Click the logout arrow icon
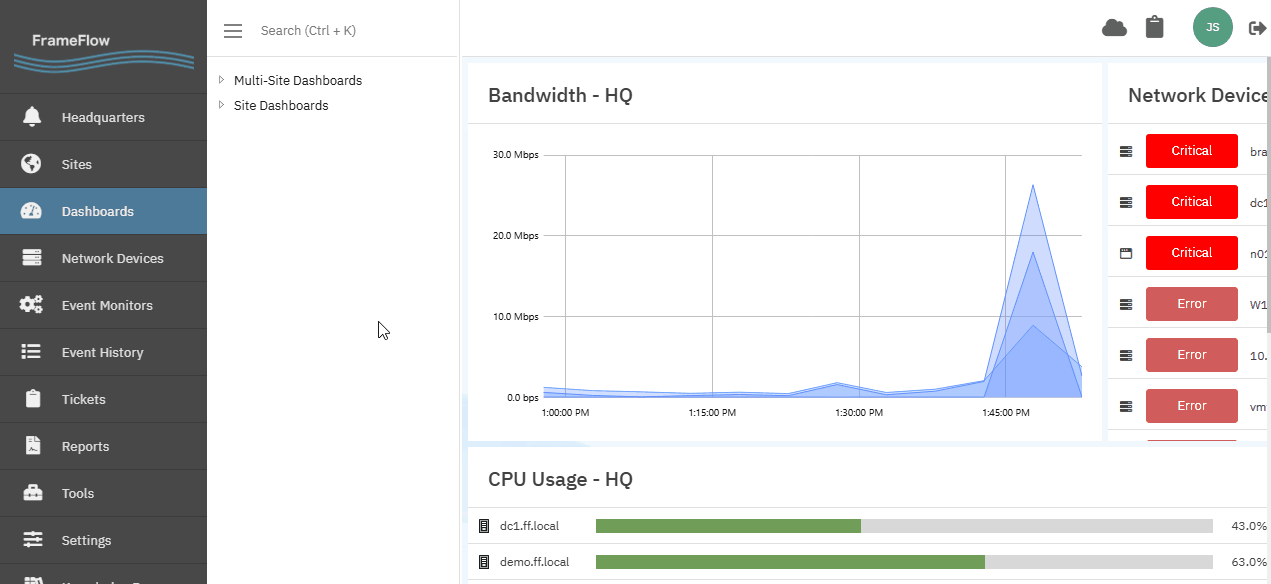Screen dimensions: 1271x584 (1258, 28)
